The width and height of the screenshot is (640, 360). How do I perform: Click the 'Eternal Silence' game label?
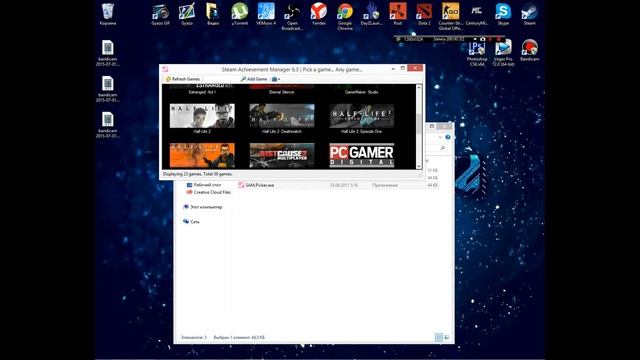coord(282,92)
